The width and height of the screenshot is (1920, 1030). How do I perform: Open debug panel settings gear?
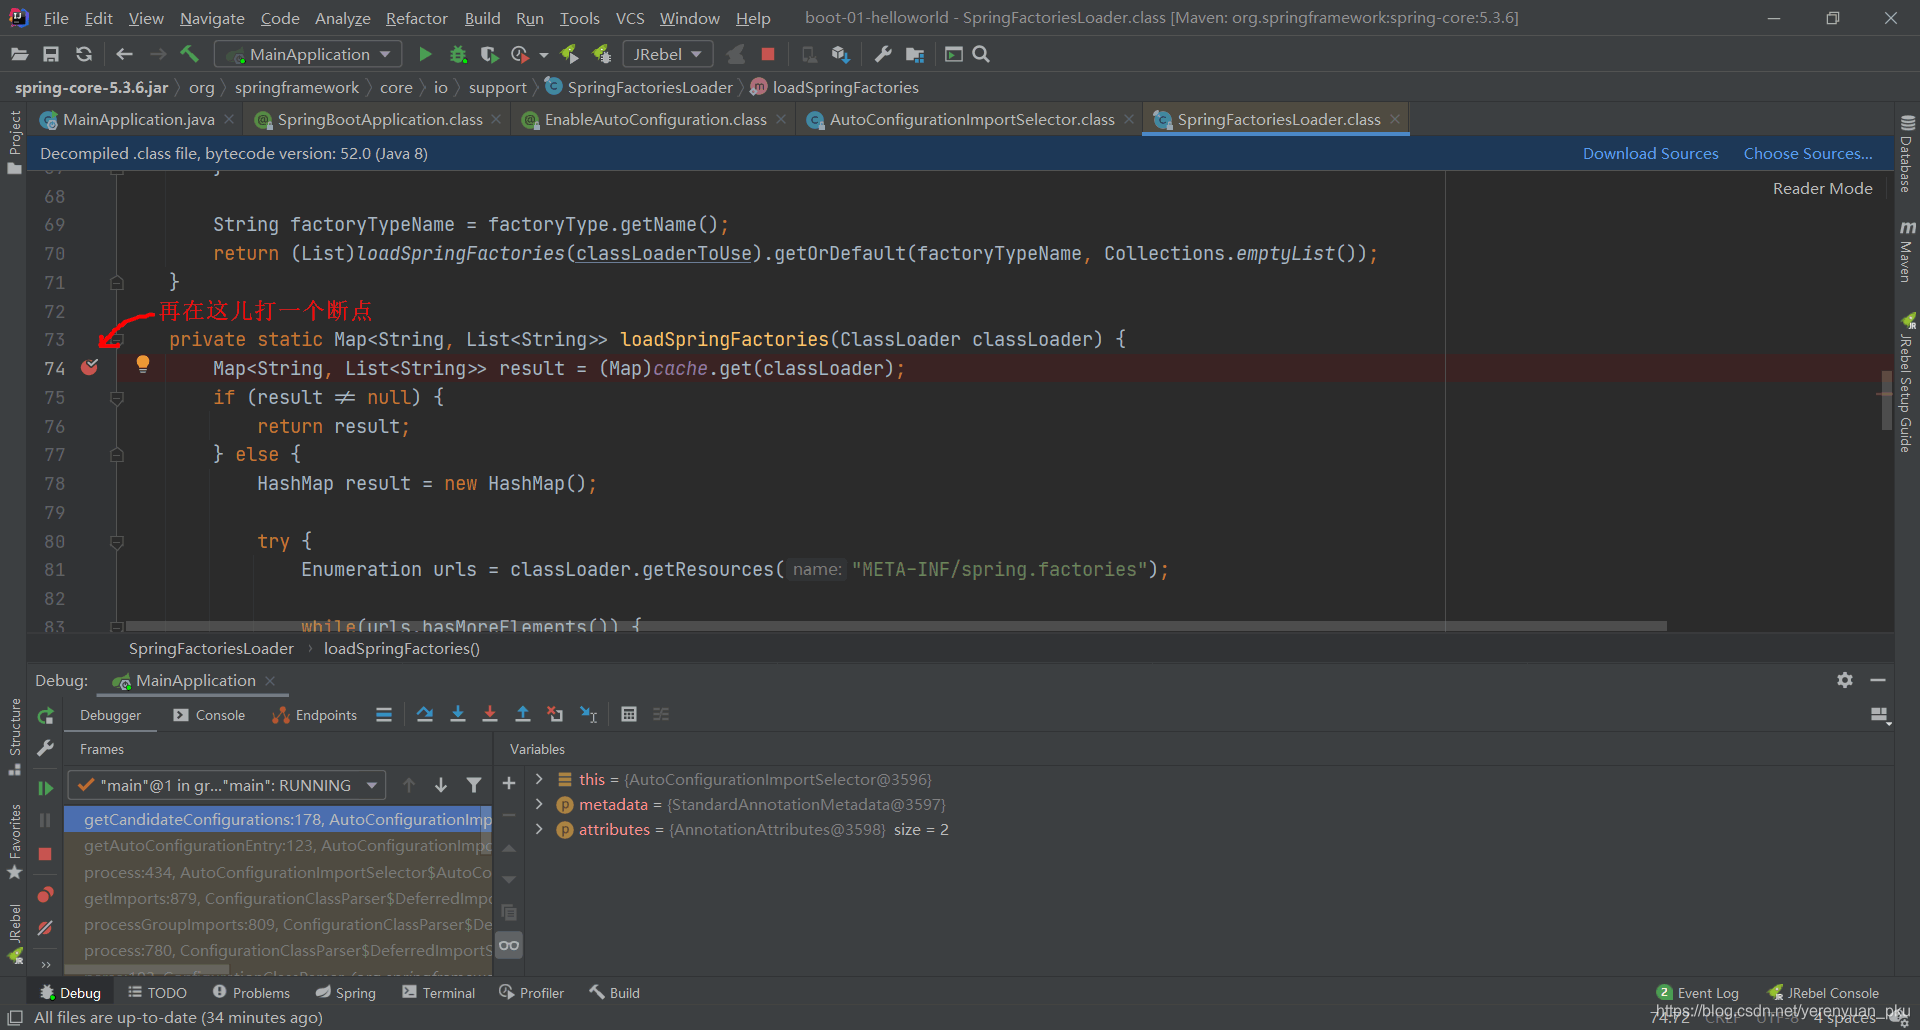1845,680
